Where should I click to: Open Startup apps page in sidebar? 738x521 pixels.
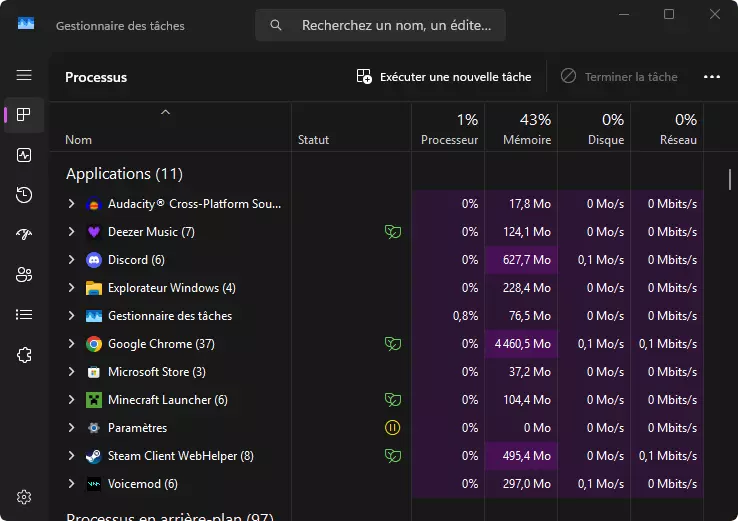[24, 235]
